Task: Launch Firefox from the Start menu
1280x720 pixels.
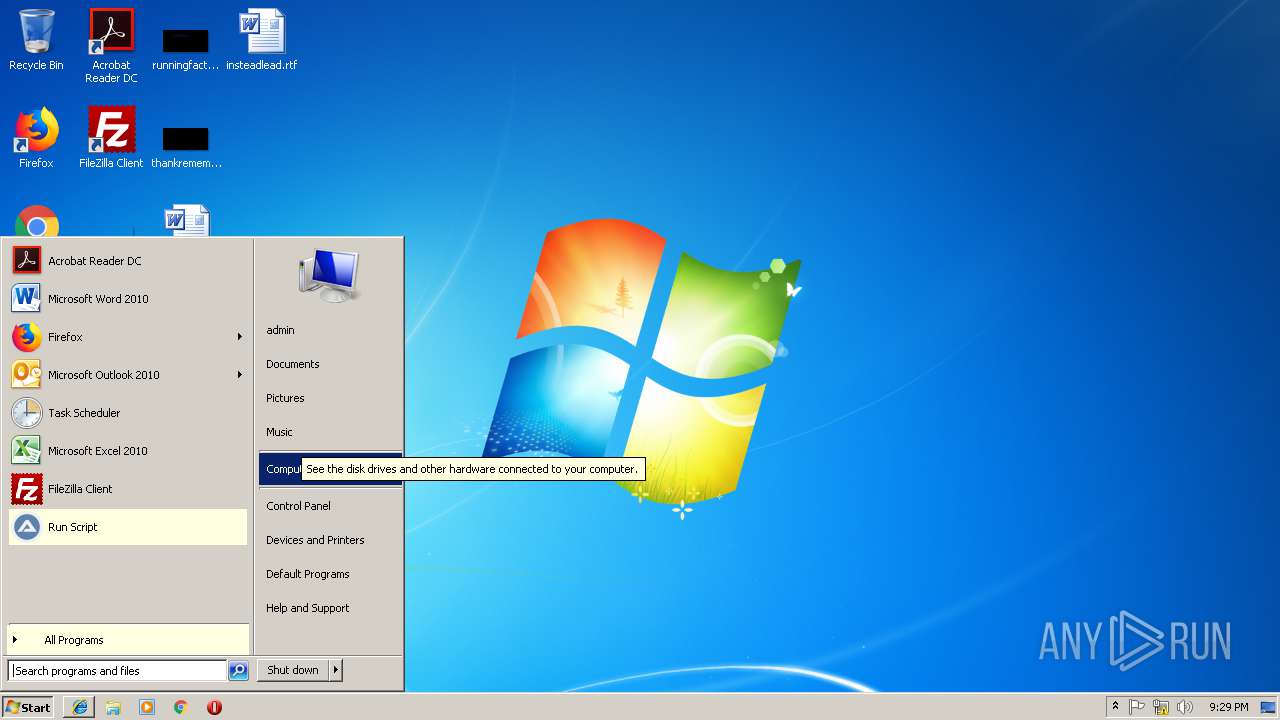Action: [x=127, y=337]
